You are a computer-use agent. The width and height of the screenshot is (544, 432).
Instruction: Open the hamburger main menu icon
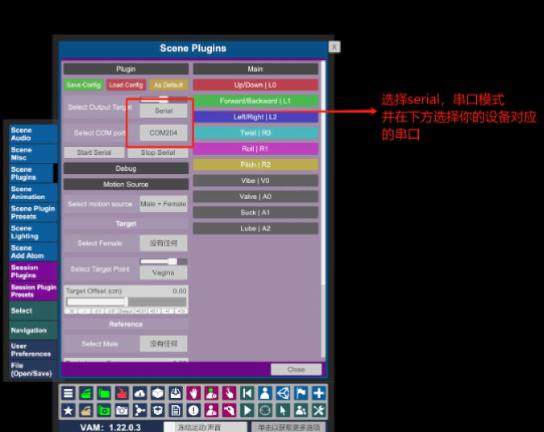pos(68,393)
